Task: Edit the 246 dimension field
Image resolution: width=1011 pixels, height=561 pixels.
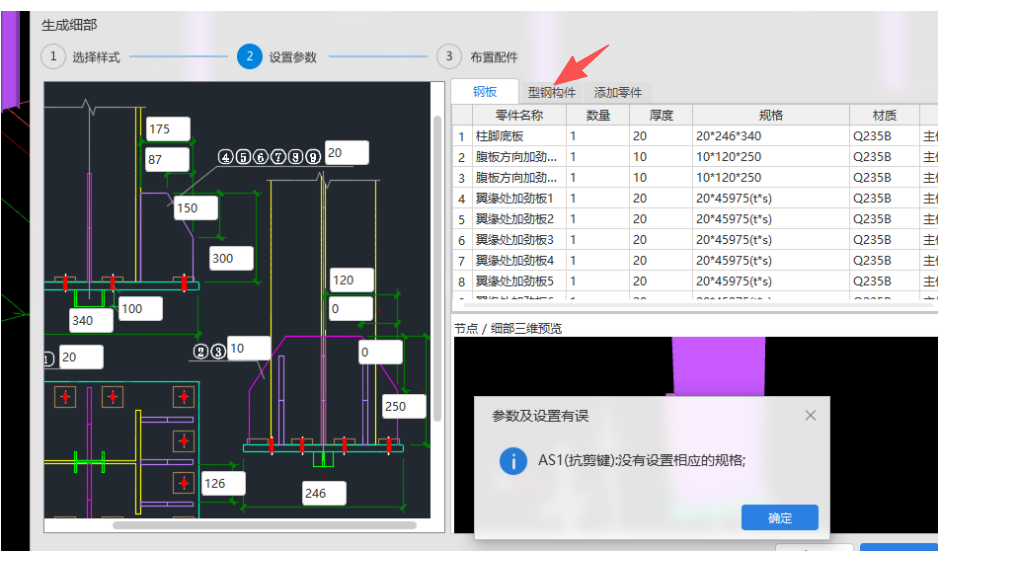Action: pyautogui.click(x=324, y=493)
